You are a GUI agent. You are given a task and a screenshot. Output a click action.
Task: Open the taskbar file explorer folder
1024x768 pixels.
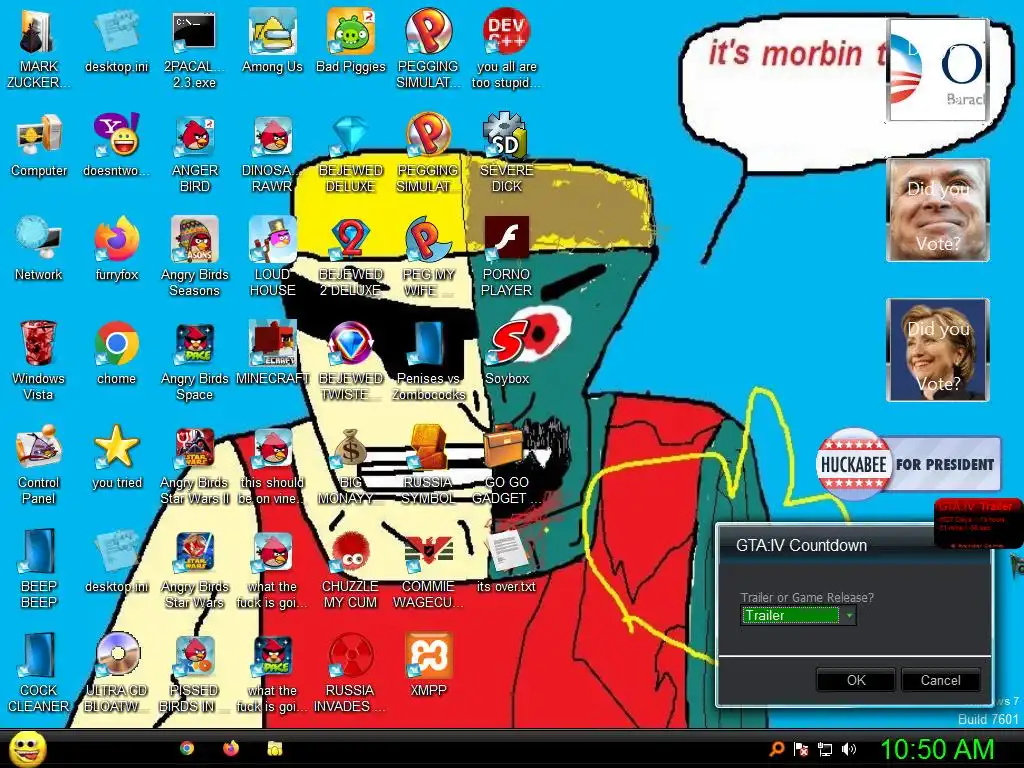275,748
